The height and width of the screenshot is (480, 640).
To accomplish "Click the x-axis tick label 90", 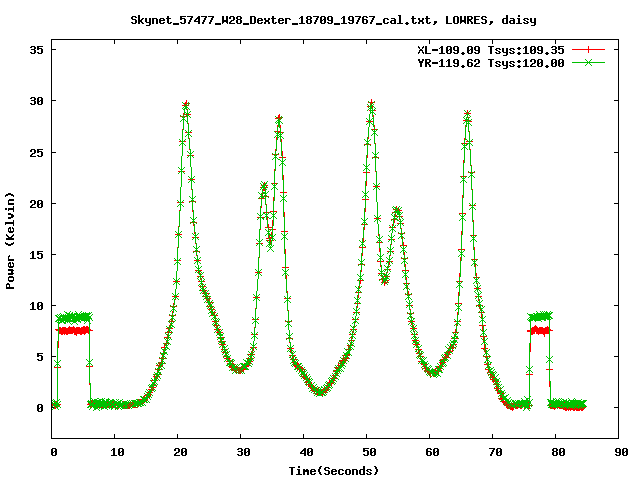I will coord(621,452).
